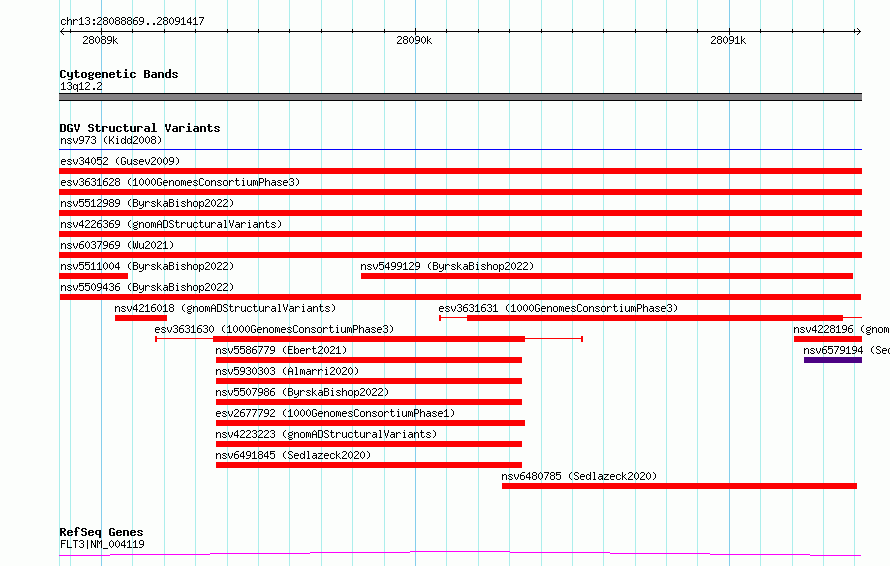Open esv3631628 (1000GenomesConsortiumPhase3) variant label
This screenshot has height=566, width=890.
[x=180, y=182]
